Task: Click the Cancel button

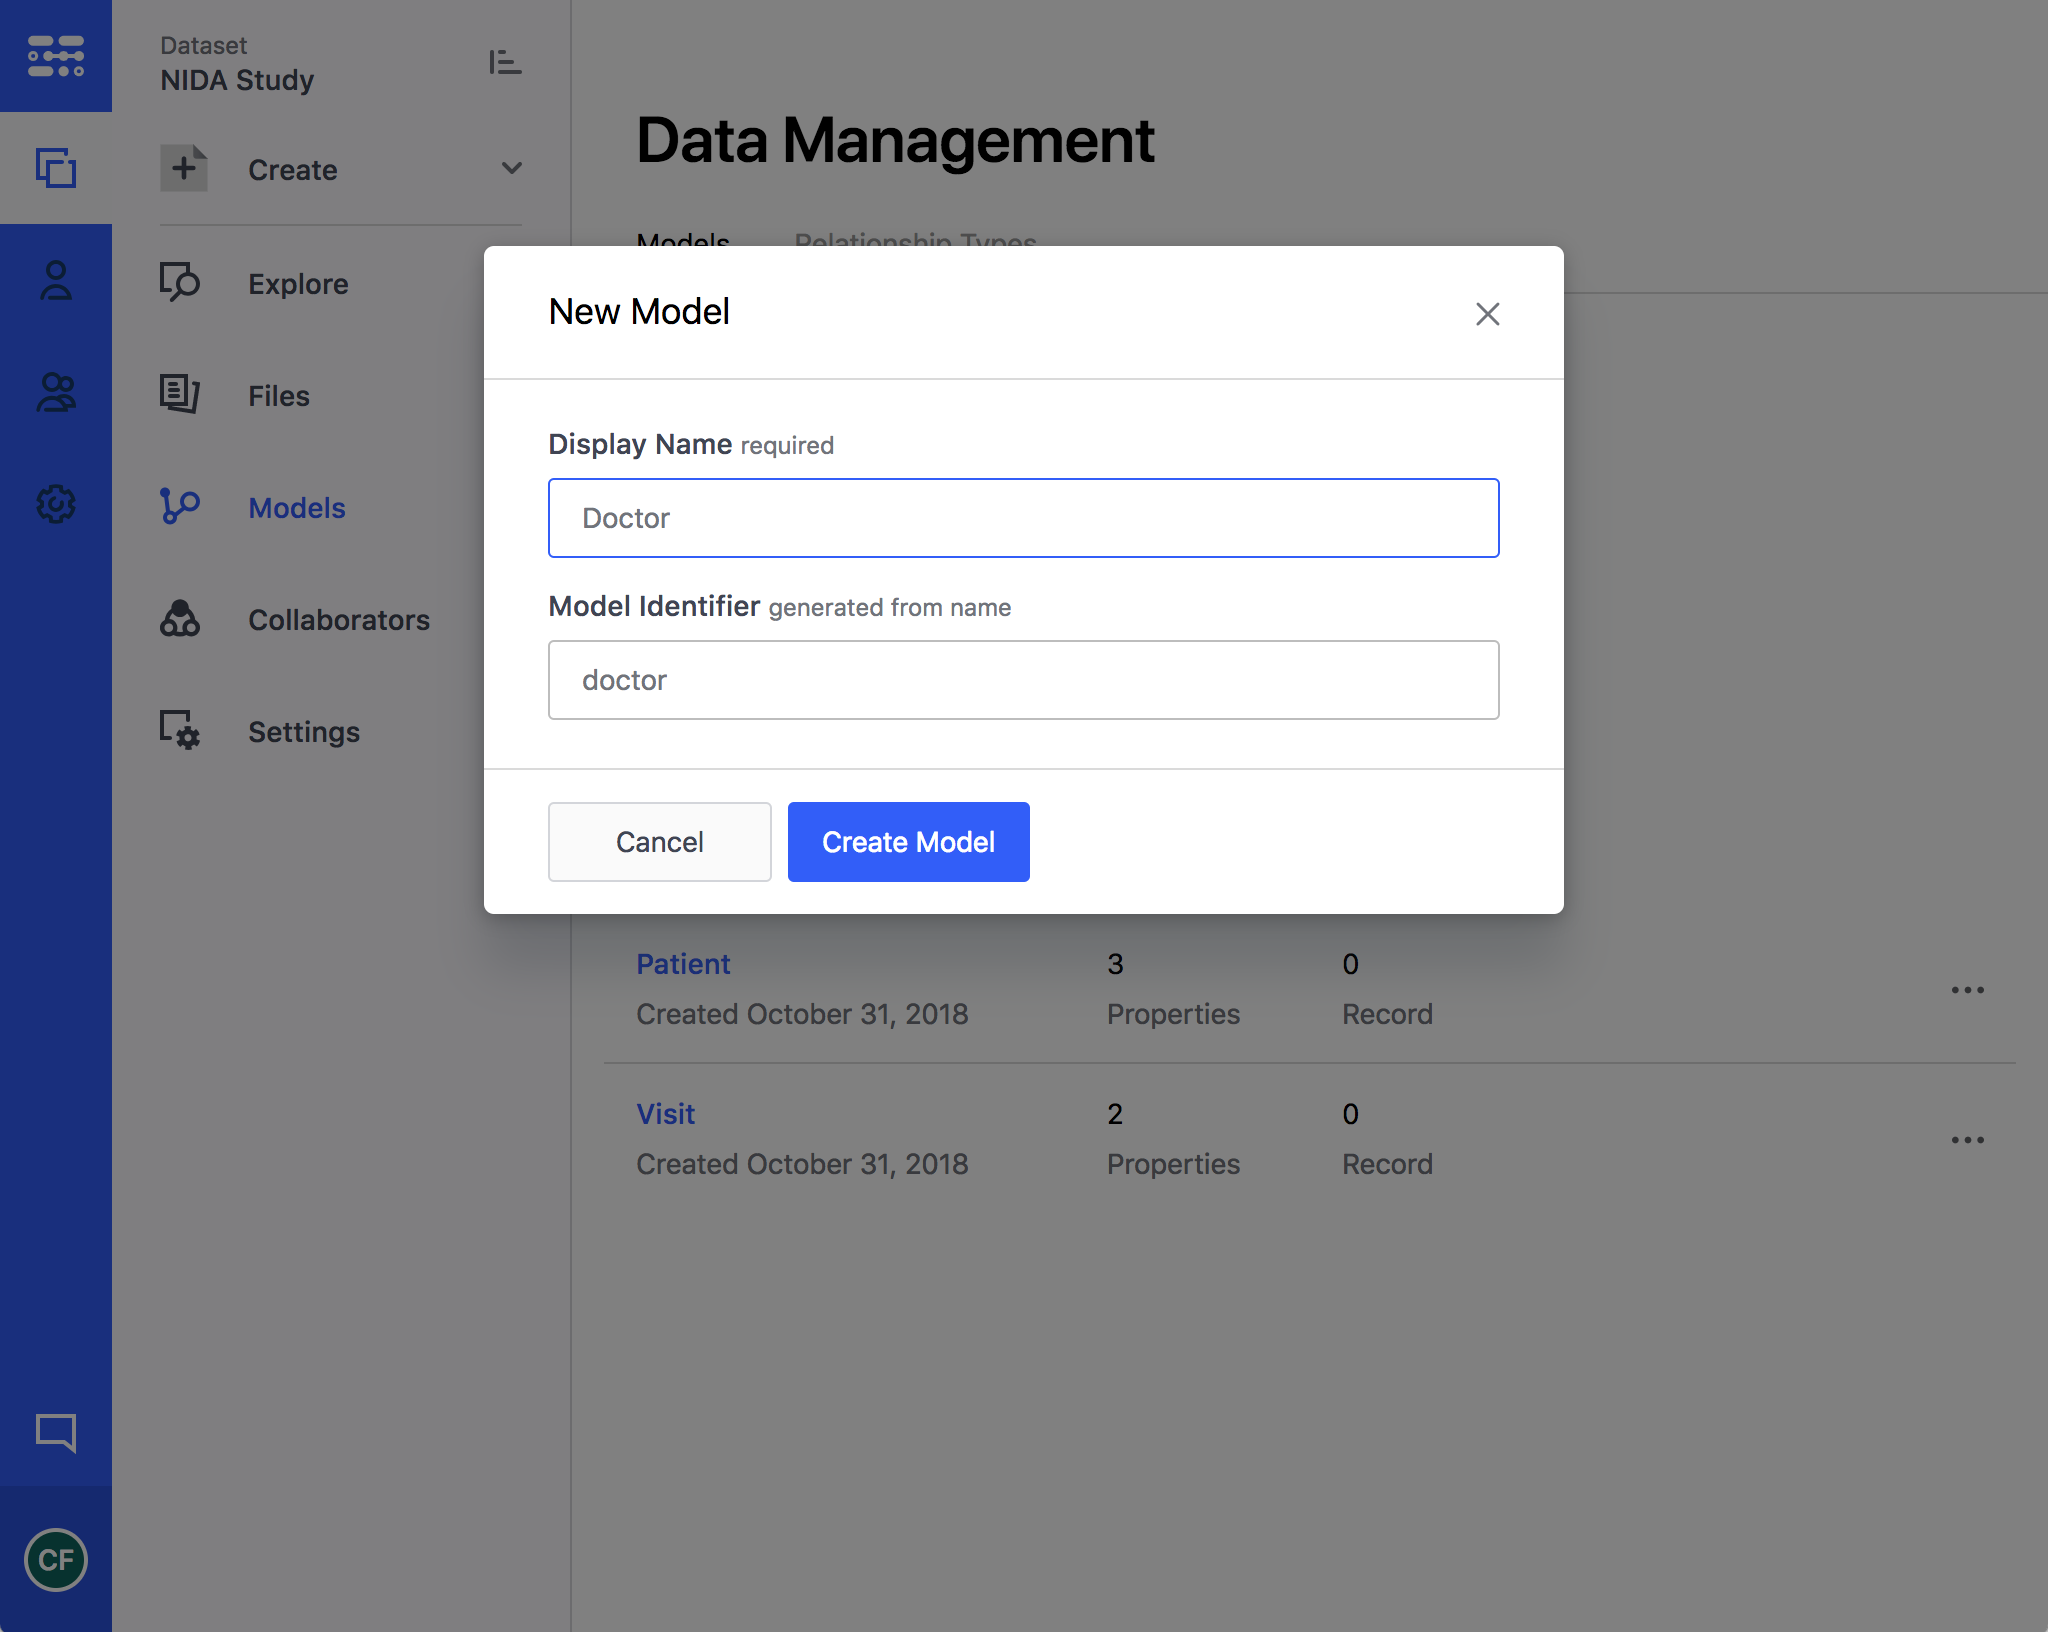Action: tap(659, 842)
